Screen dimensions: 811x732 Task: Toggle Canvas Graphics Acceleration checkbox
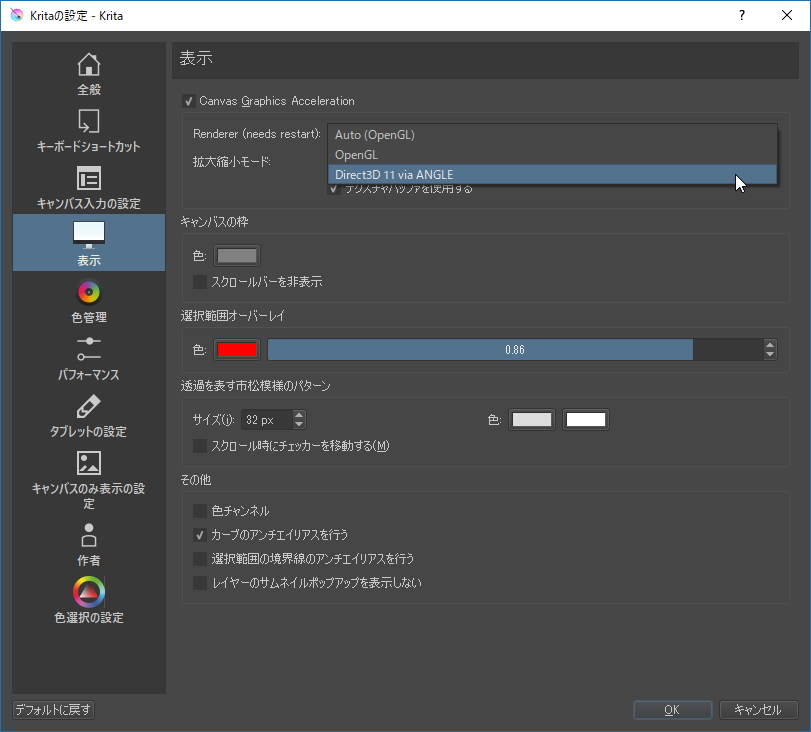point(189,101)
